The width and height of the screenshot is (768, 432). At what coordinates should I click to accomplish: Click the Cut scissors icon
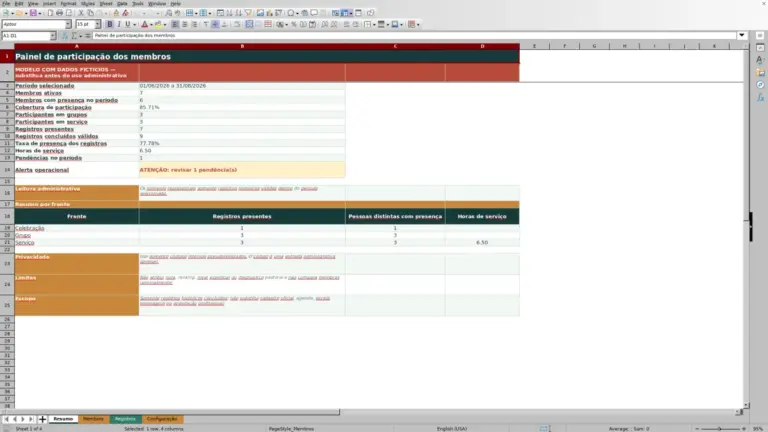pyautogui.click(x=81, y=13)
